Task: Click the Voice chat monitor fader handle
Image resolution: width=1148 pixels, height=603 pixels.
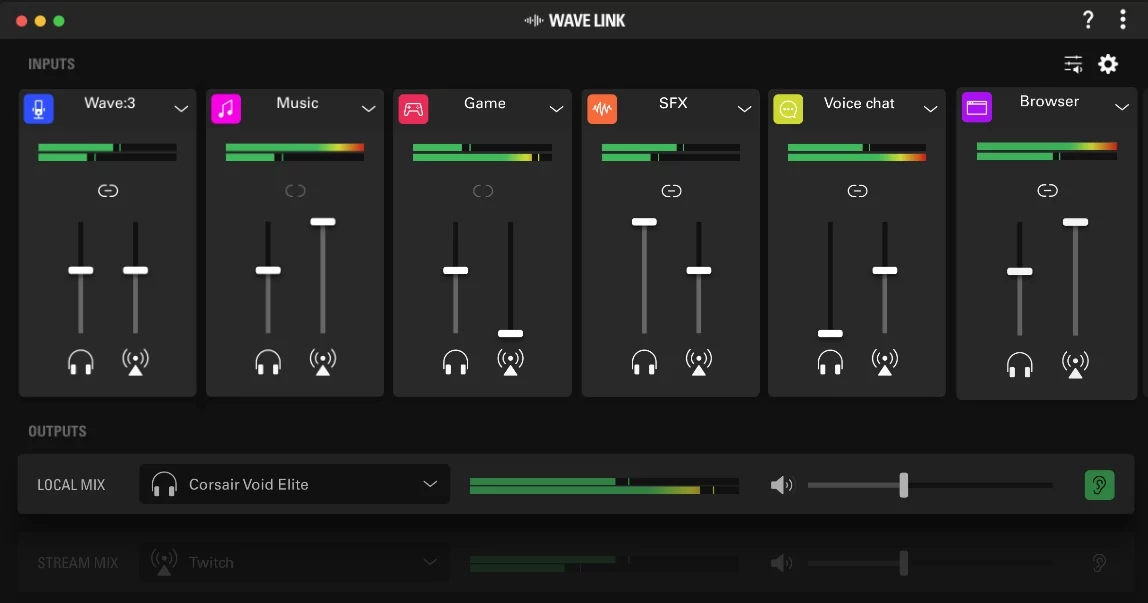Action: 830,334
